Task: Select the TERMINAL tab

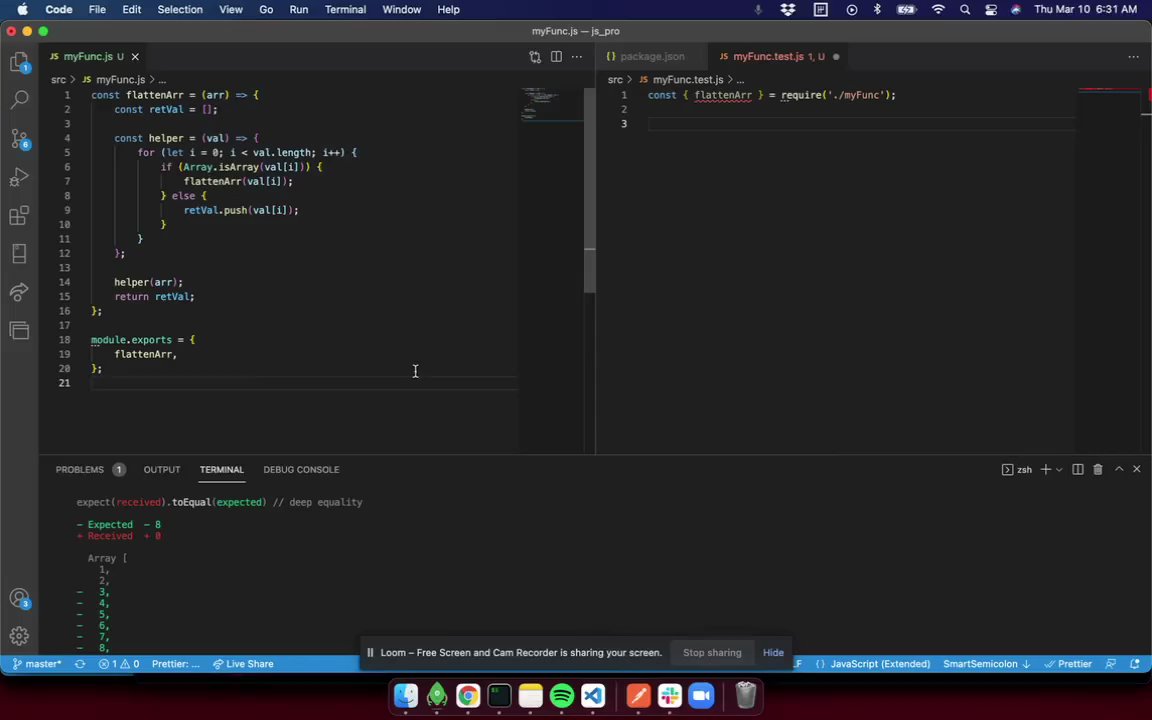Action: (x=222, y=469)
